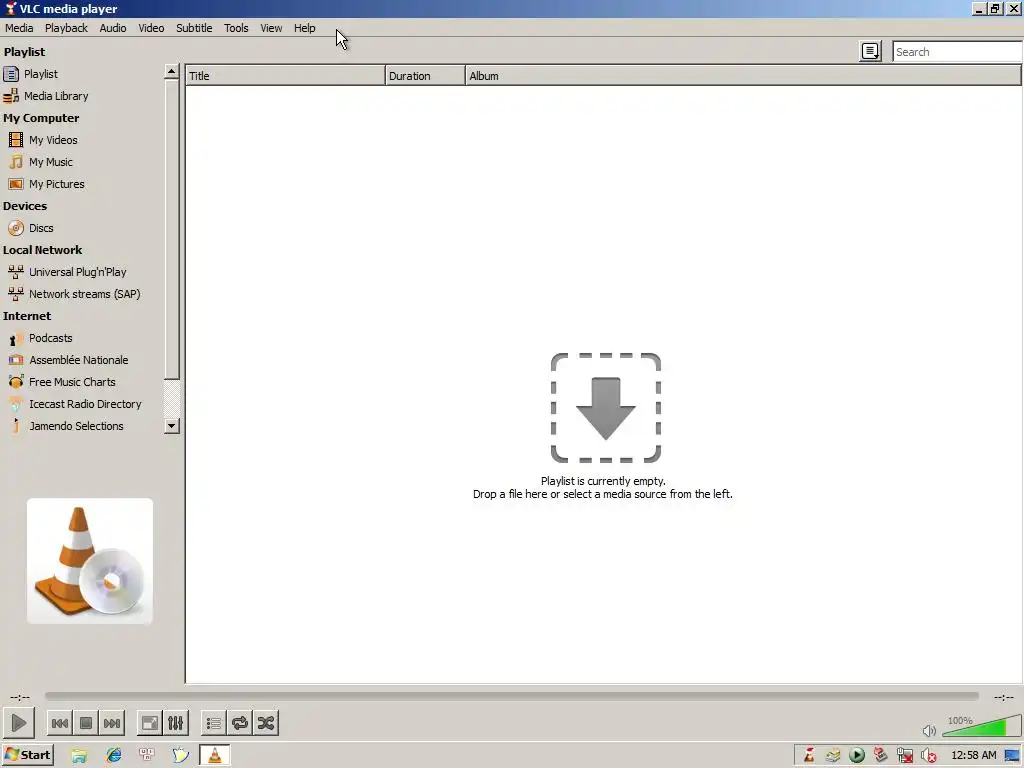Mute audio using speaker icon

coord(929,730)
